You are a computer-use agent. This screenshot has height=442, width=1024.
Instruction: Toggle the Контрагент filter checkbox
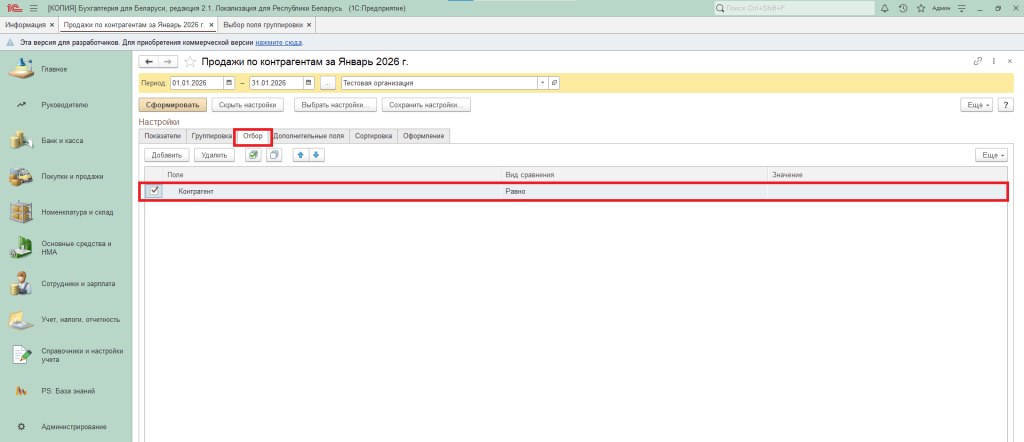154,190
